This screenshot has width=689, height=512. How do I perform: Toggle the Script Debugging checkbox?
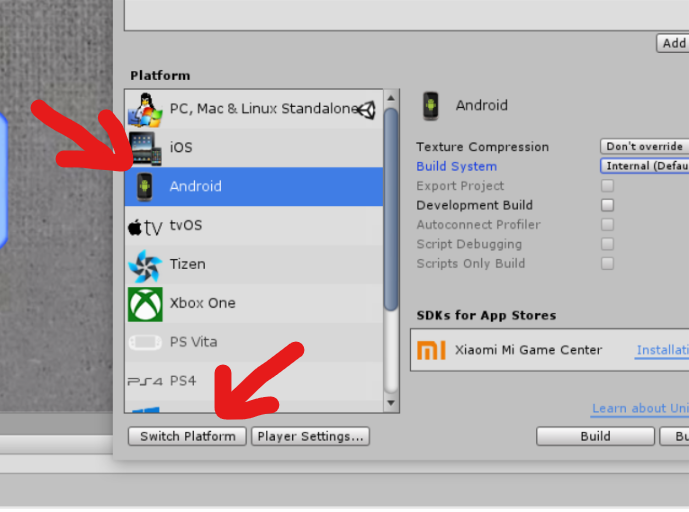(607, 244)
